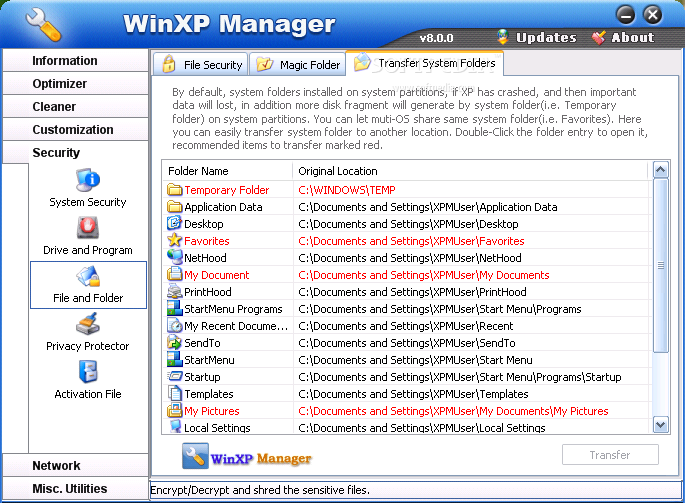Click the Temporary Folder row icon
The image size is (685, 503).
click(174, 190)
